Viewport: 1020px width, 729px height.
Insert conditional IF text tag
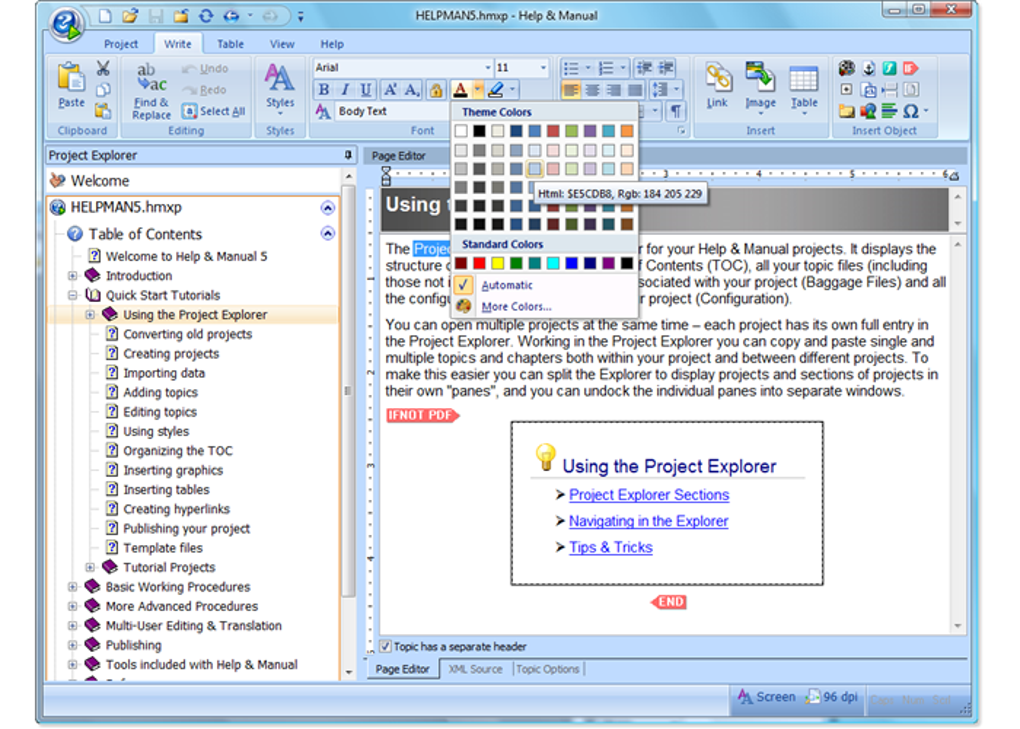(x=911, y=68)
